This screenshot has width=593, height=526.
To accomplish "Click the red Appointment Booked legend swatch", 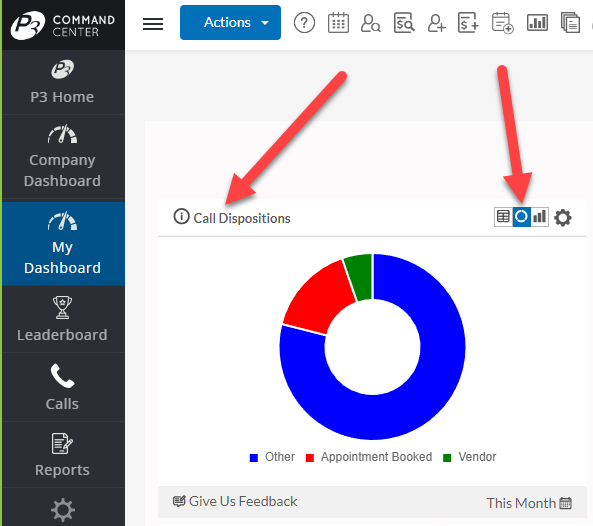I will pos(310,458).
